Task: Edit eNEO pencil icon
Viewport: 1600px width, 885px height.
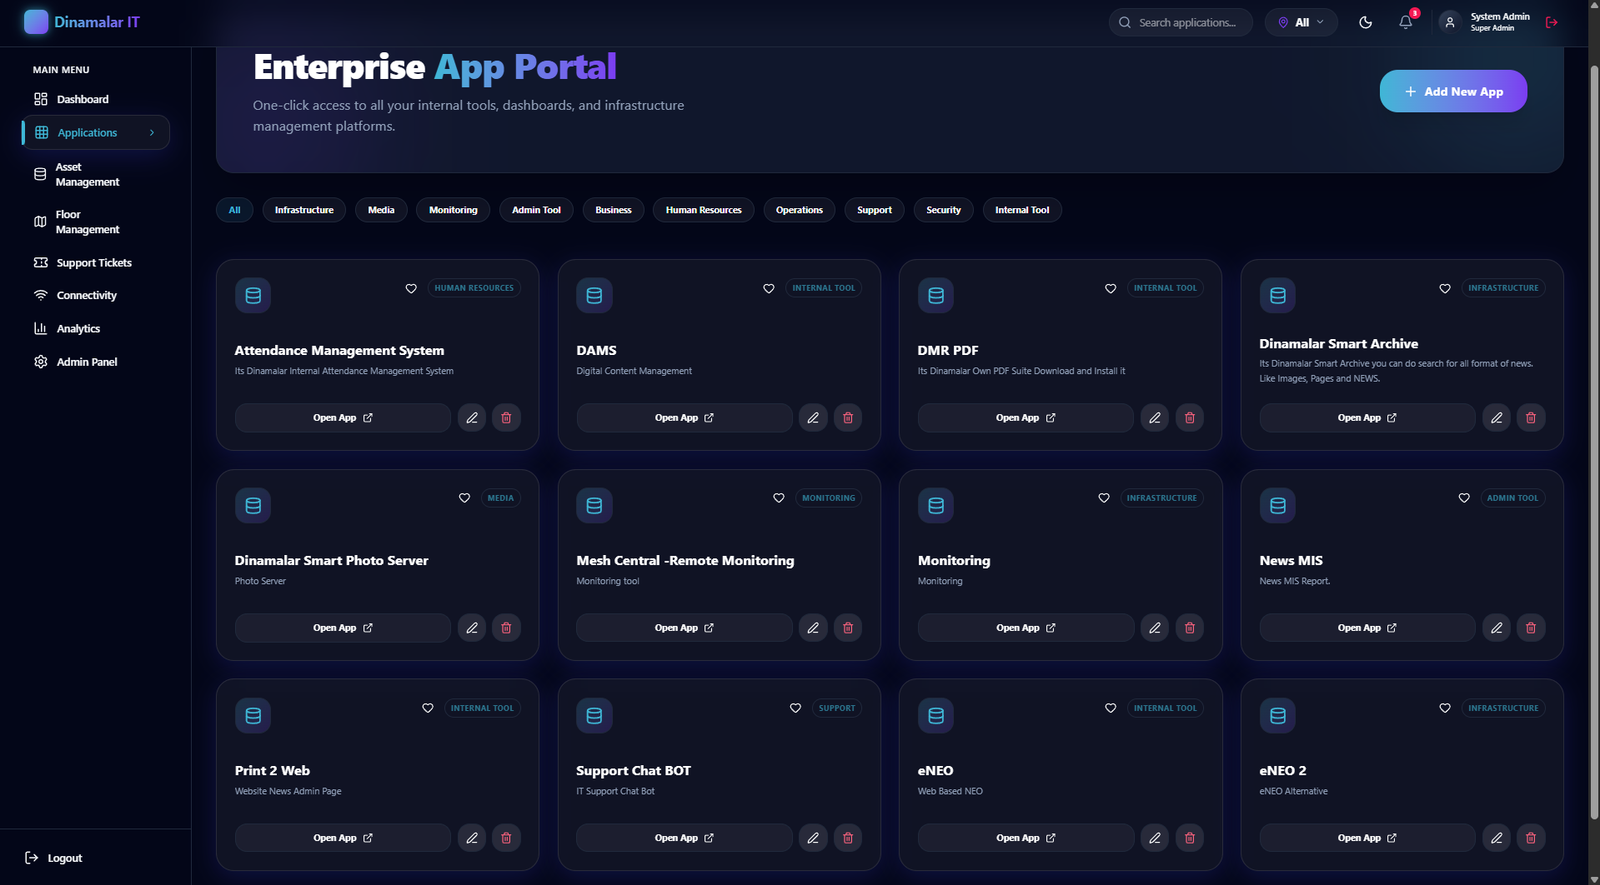Action: 1155,838
